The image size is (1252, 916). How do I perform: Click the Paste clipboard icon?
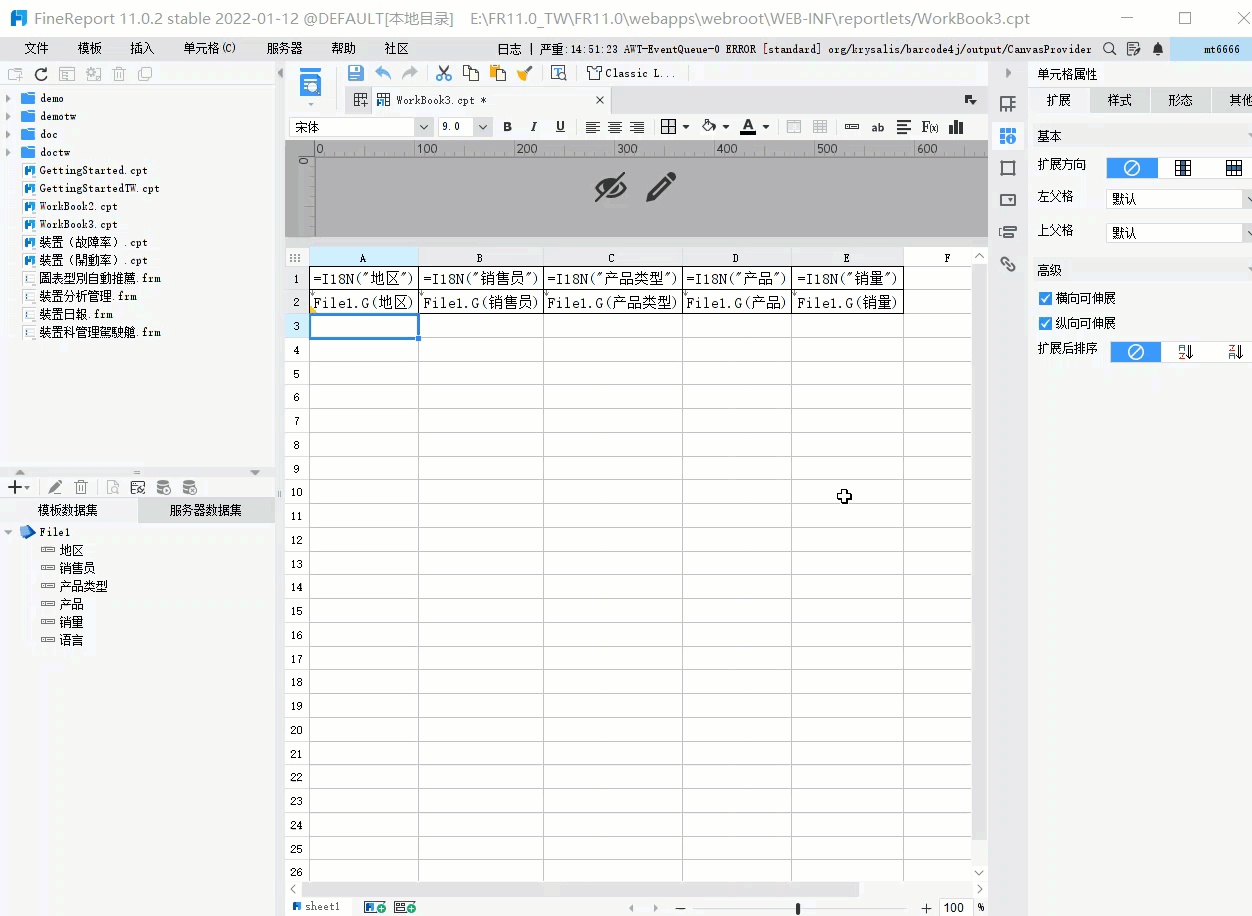coord(497,73)
